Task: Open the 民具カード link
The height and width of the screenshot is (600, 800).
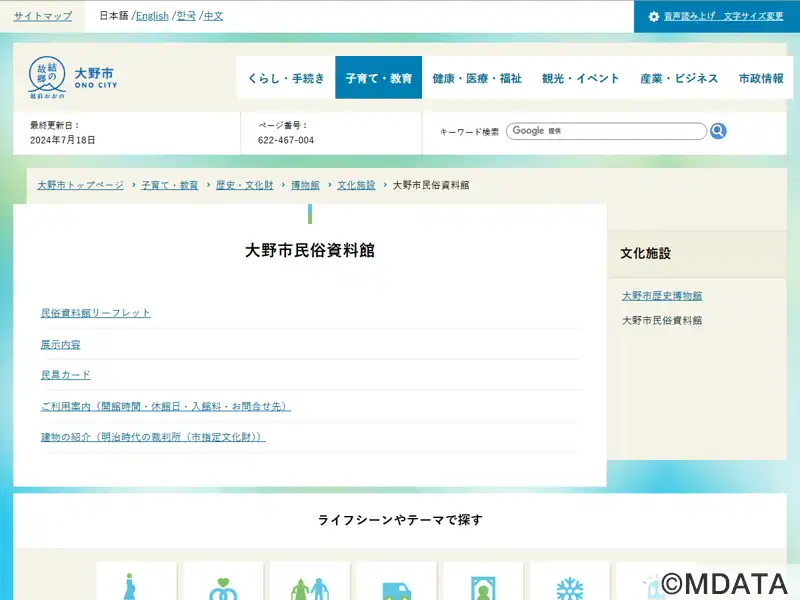Action: tap(66, 375)
